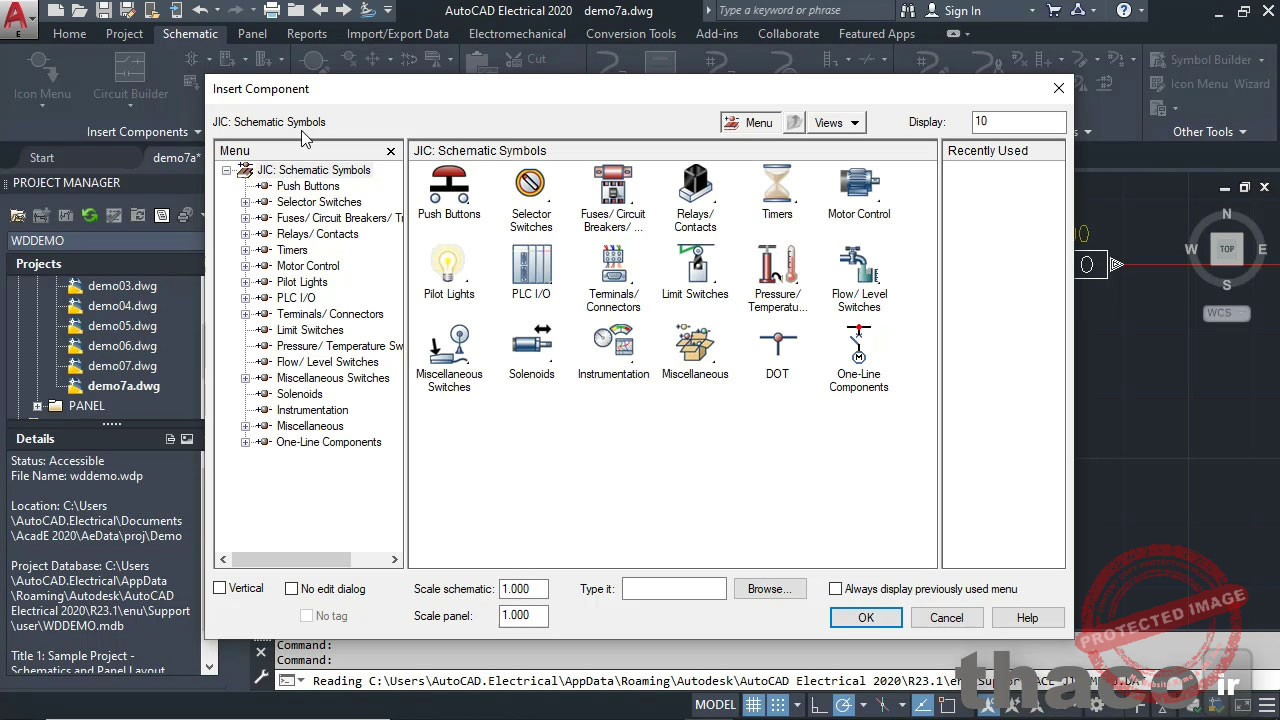Viewport: 1280px width, 720px height.
Task: Enable the Vertical checkbox
Action: click(218, 588)
